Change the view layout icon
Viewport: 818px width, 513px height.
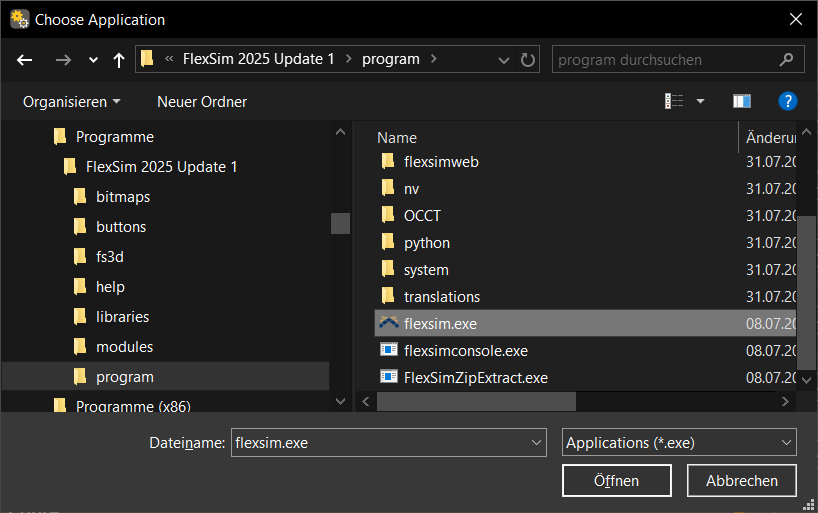point(674,101)
